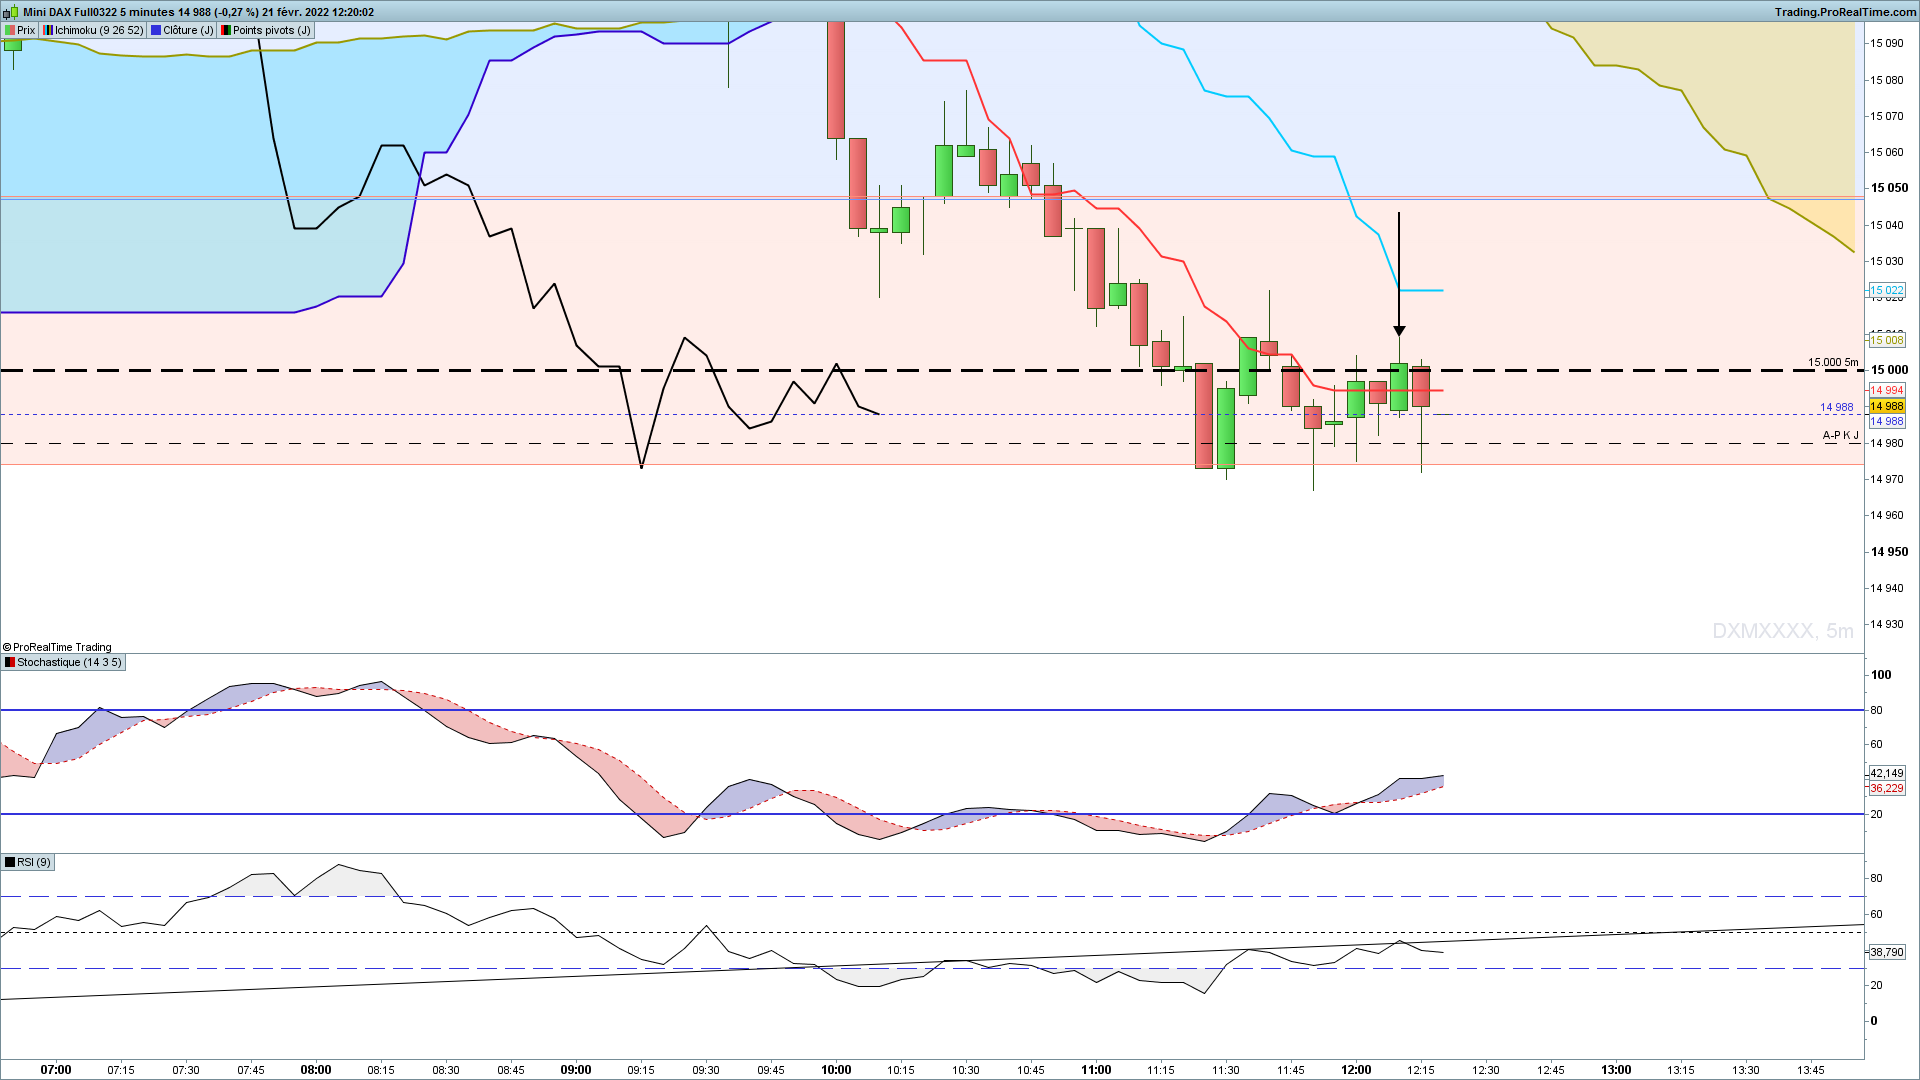Image resolution: width=1920 pixels, height=1080 pixels.
Task: Click the 13:00 time axis label
Action: [x=1616, y=1070]
